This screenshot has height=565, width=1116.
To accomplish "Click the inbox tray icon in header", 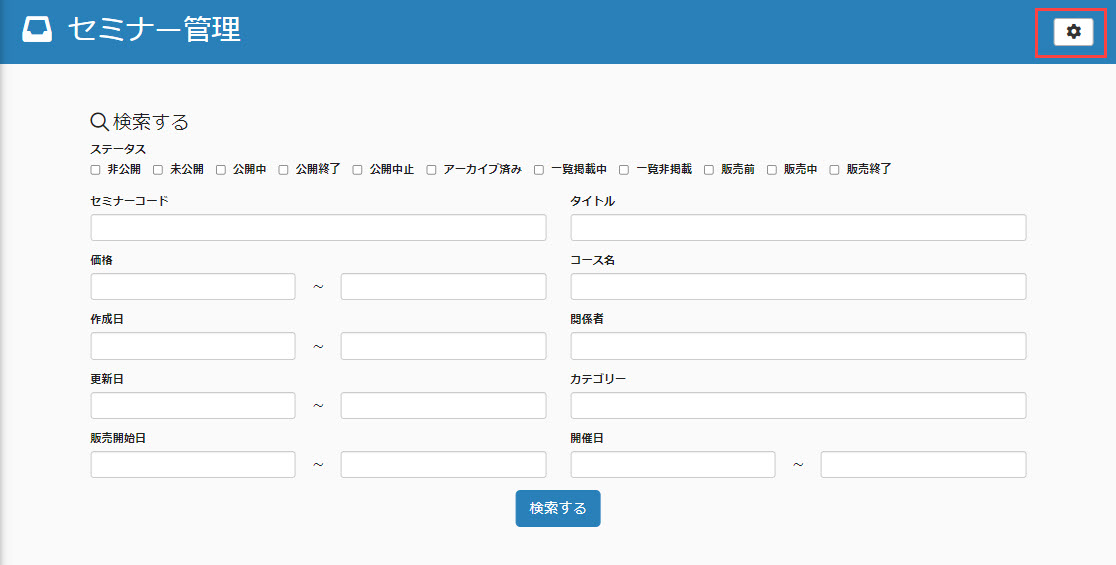I will pyautogui.click(x=37, y=31).
